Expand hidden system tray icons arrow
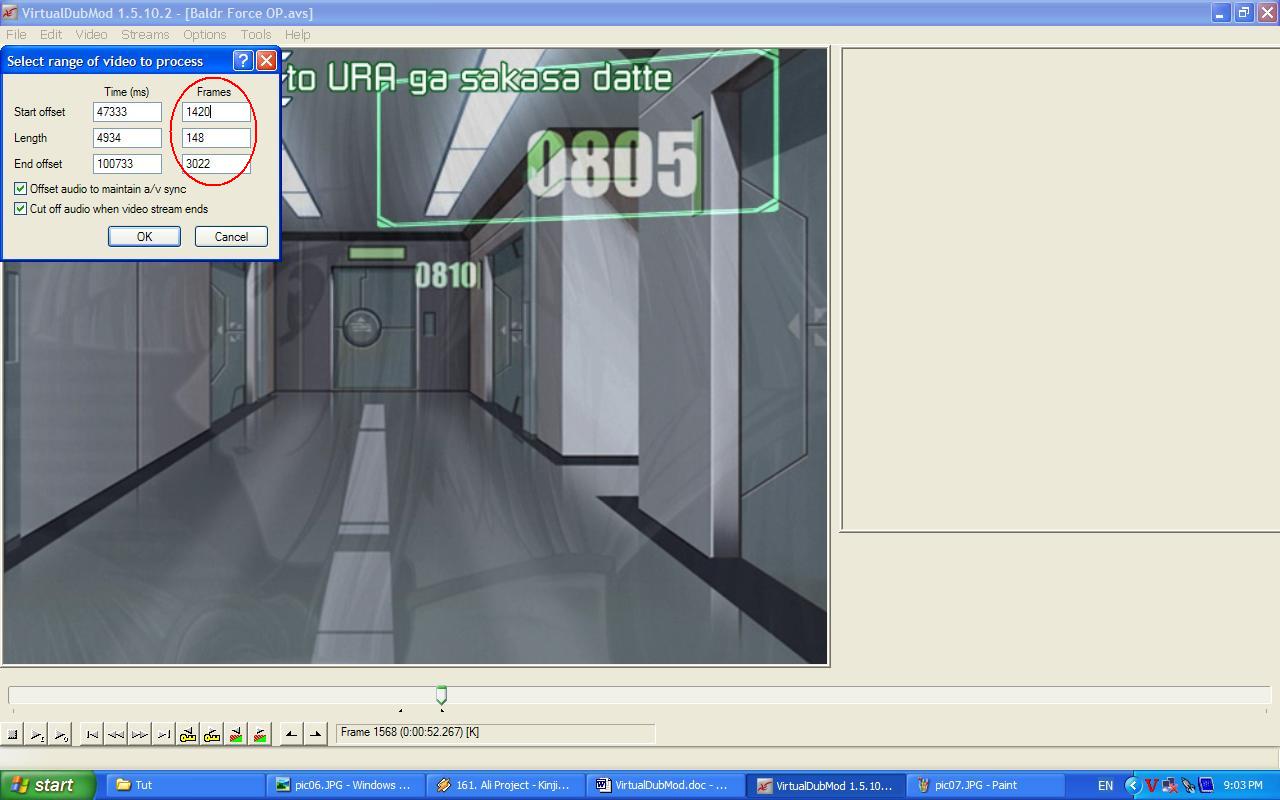The width and height of the screenshot is (1280, 800). (1133, 785)
